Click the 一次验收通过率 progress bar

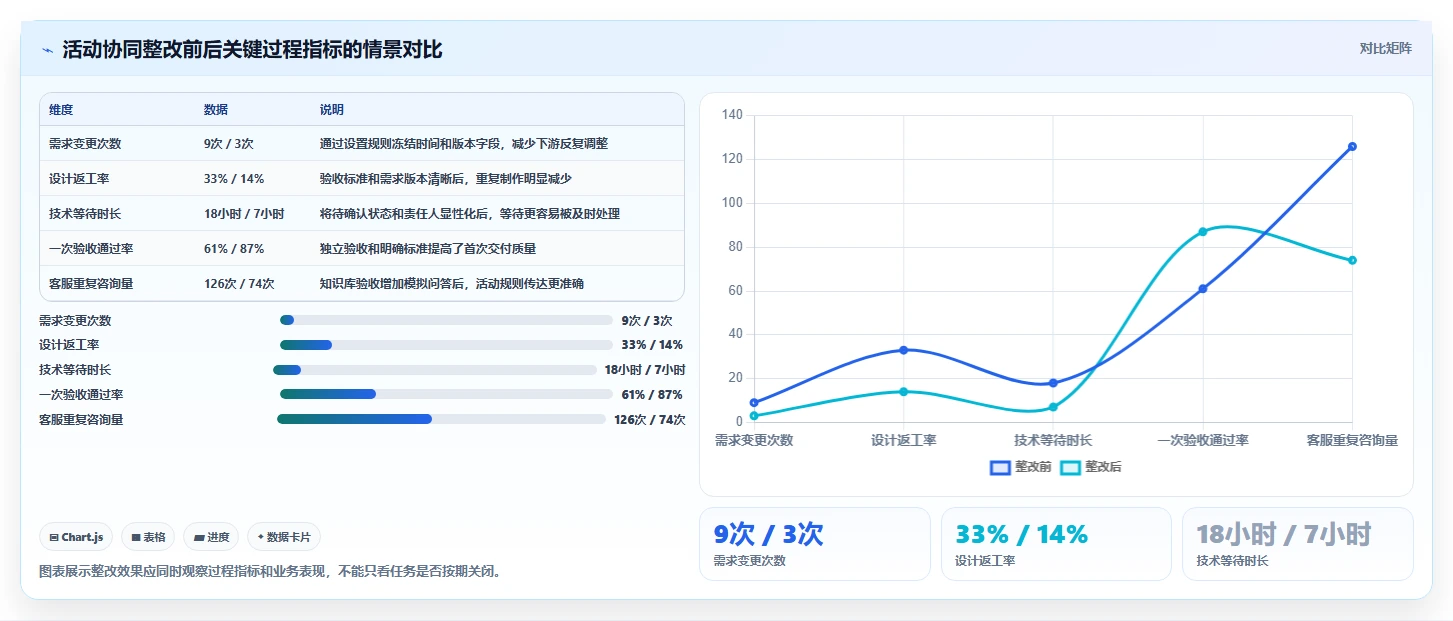pyautogui.click(x=446, y=394)
